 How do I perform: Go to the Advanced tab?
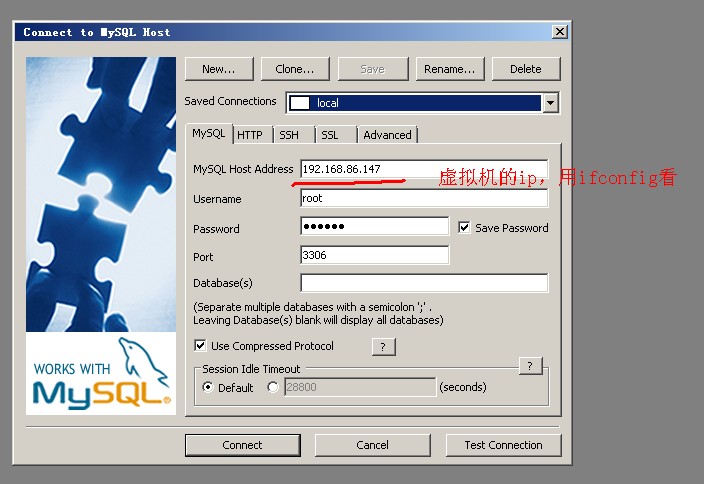pyautogui.click(x=387, y=135)
